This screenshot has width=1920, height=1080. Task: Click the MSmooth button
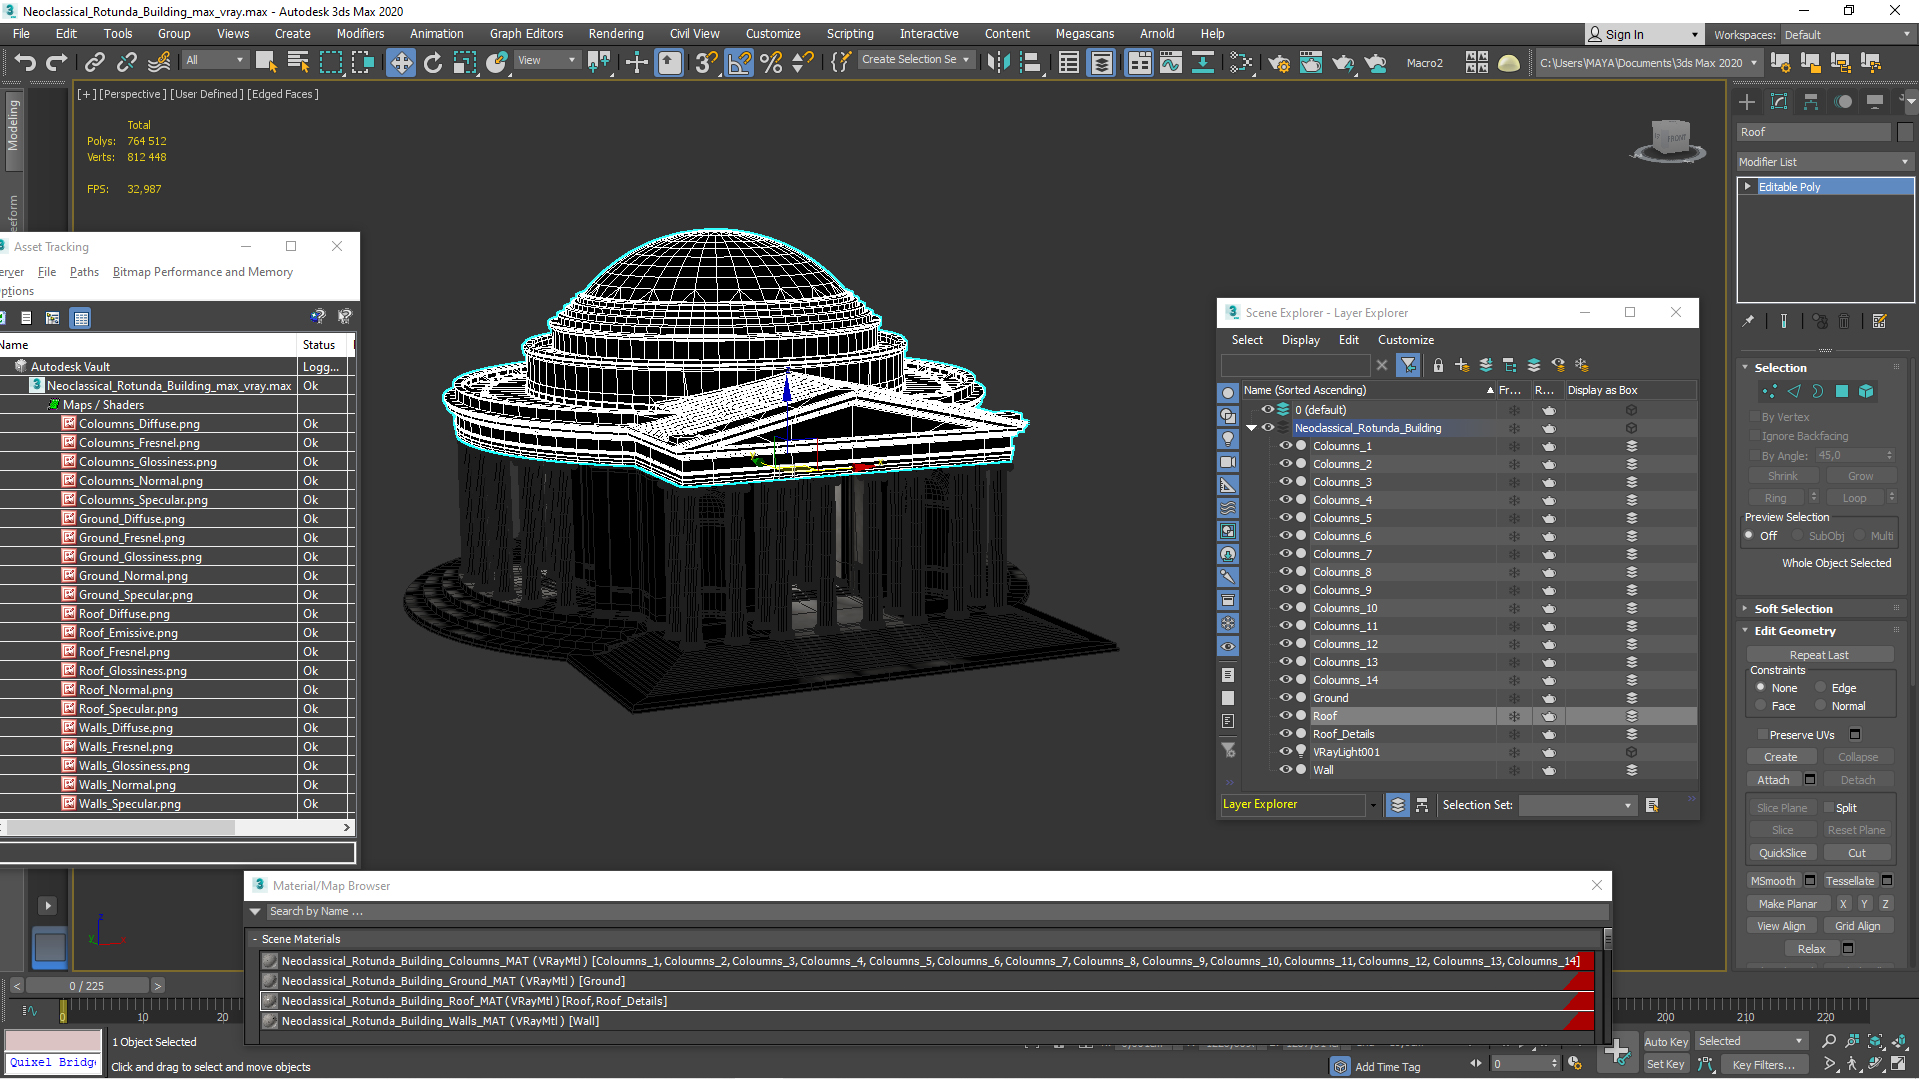click(x=1773, y=881)
